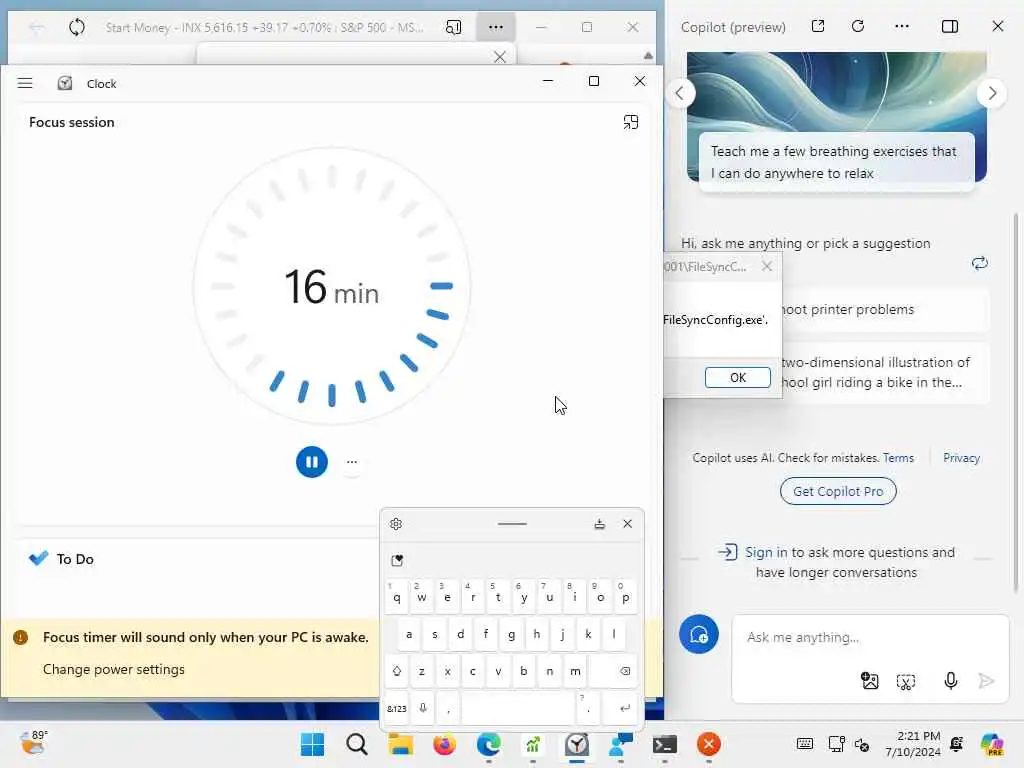Open Copilot in a new tab icon
The image size is (1024, 768).
(x=818, y=26)
